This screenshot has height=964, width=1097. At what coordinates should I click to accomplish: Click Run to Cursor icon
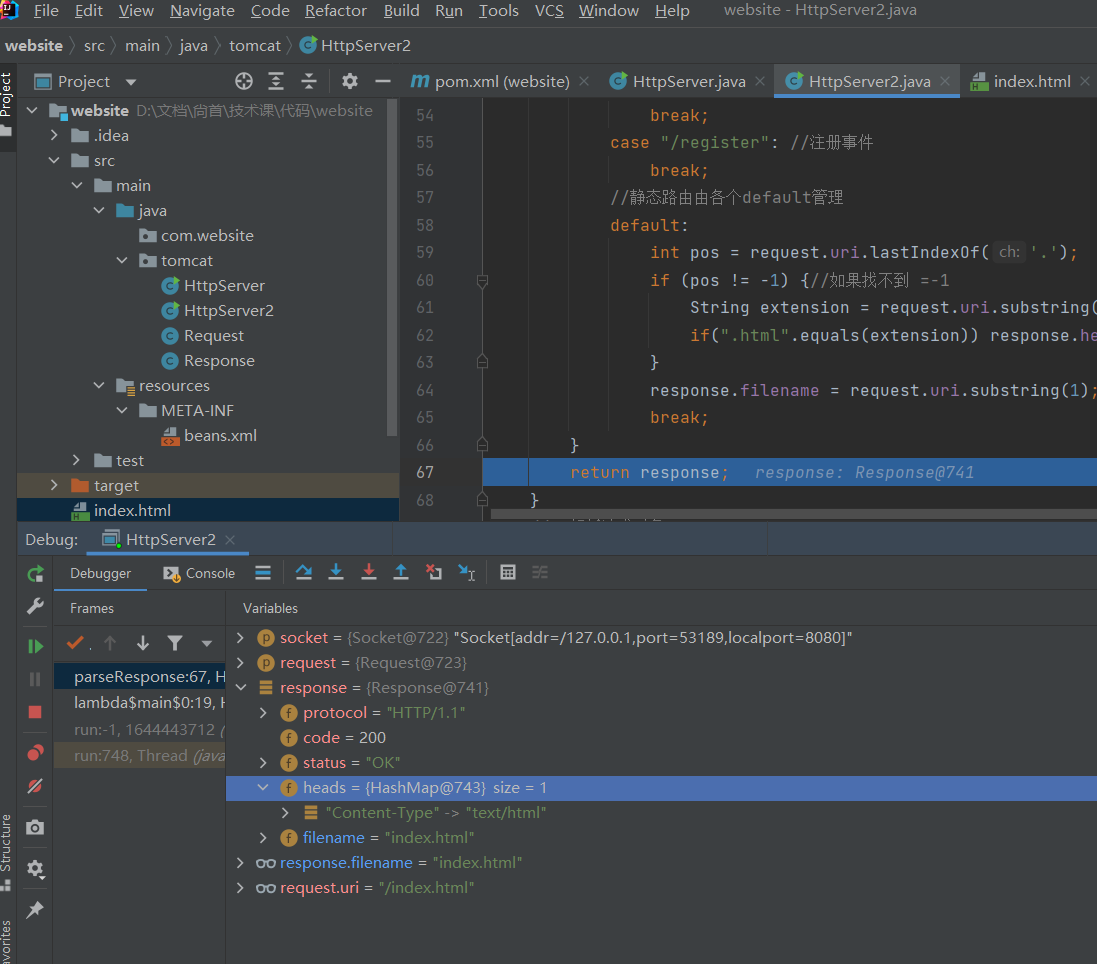(466, 572)
